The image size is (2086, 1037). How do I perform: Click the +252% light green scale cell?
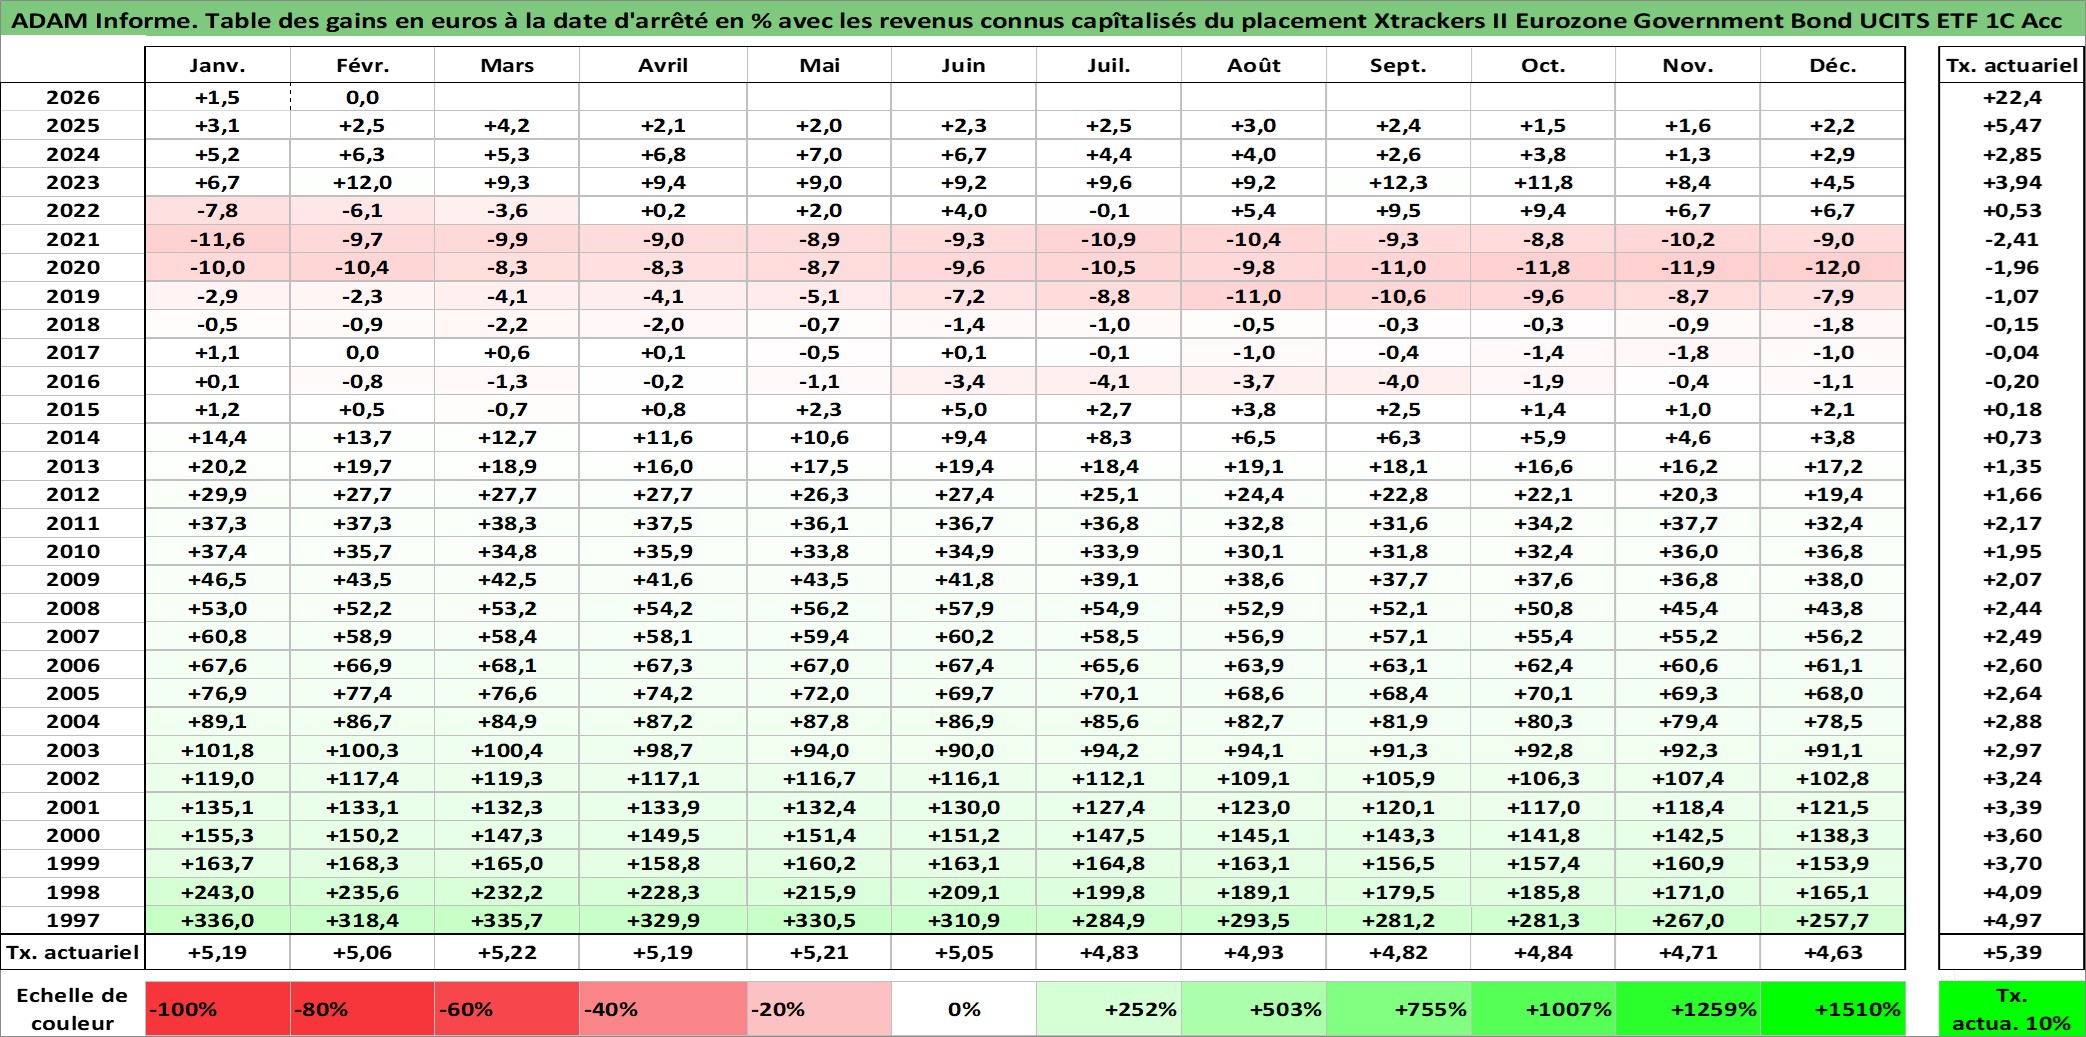(1109, 1008)
